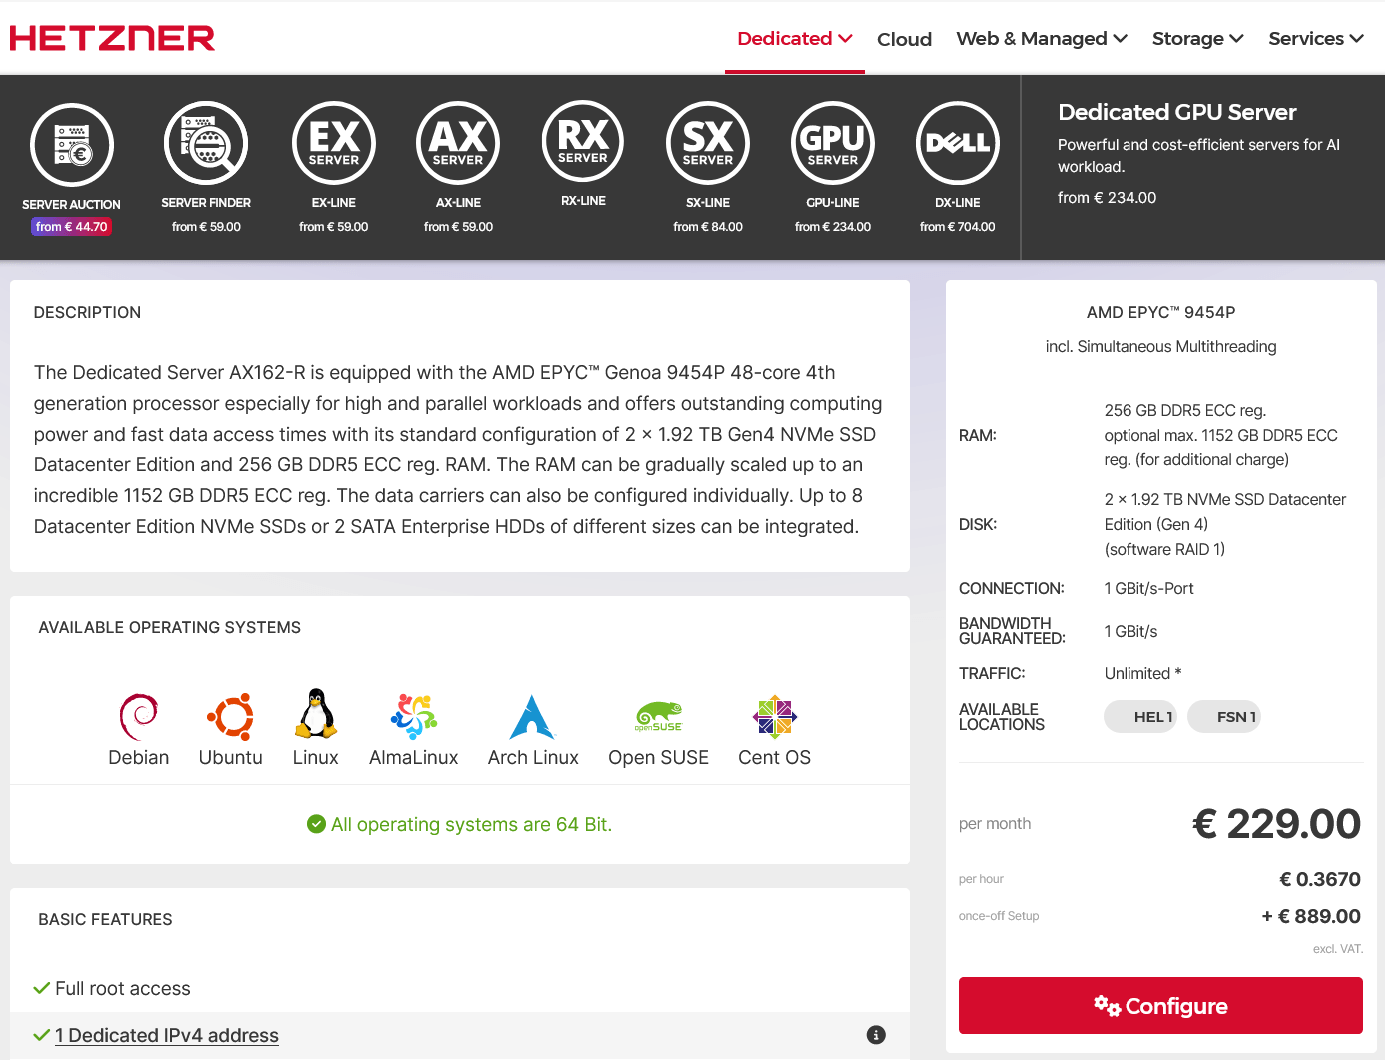Image resolution: width=1385 pixels, height=1060 pixels.
Task: Click the 'Full root access' feature text
Action: click(x=123, y=989)
